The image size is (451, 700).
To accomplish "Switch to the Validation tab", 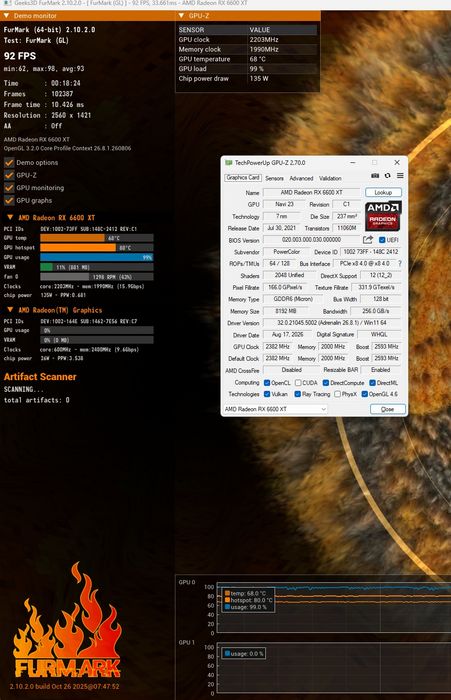I will pyautogui.click(x=330, y=178).
